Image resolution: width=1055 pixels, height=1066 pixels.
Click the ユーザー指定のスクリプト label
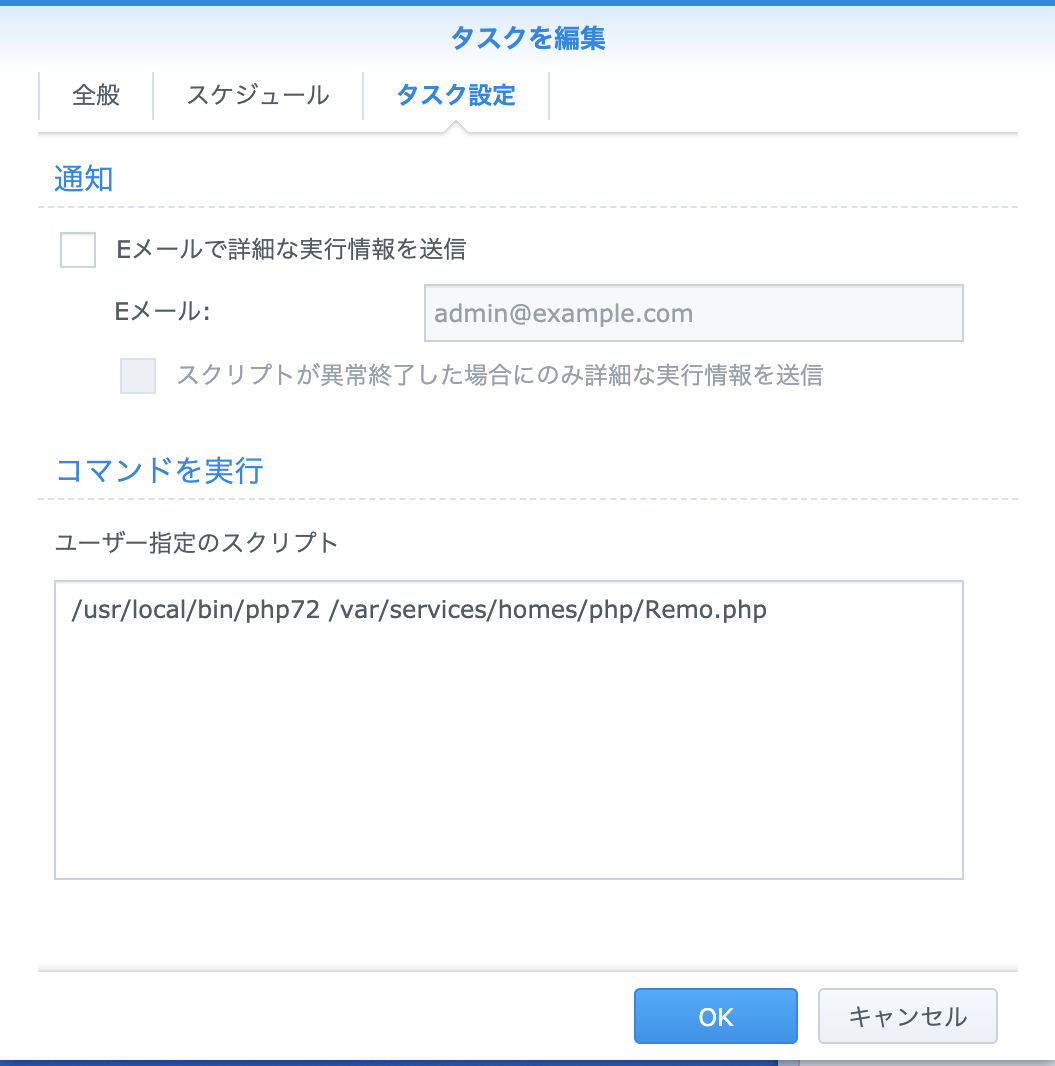click(196, 543)
